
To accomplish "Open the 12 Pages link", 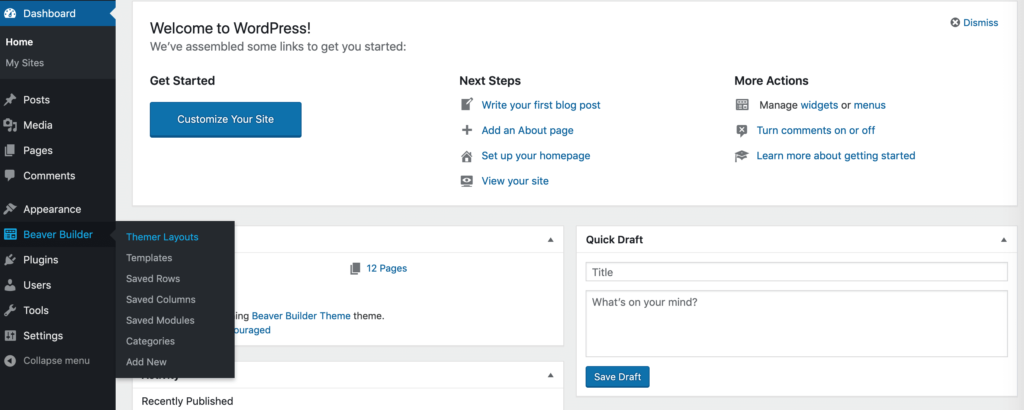I will click(387, 268).
